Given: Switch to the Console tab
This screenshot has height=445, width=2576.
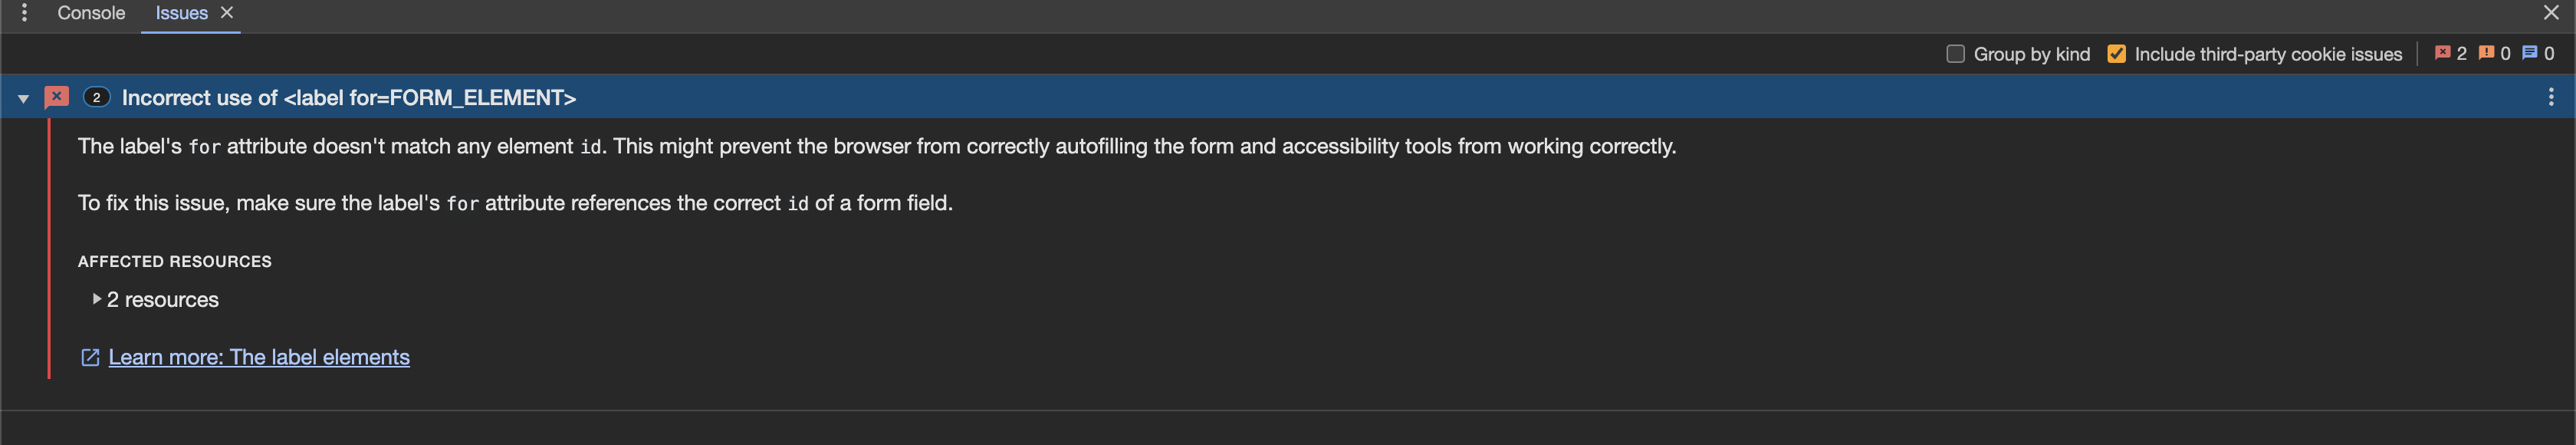Looking at the screenshot, I should (x=91, y=13).
